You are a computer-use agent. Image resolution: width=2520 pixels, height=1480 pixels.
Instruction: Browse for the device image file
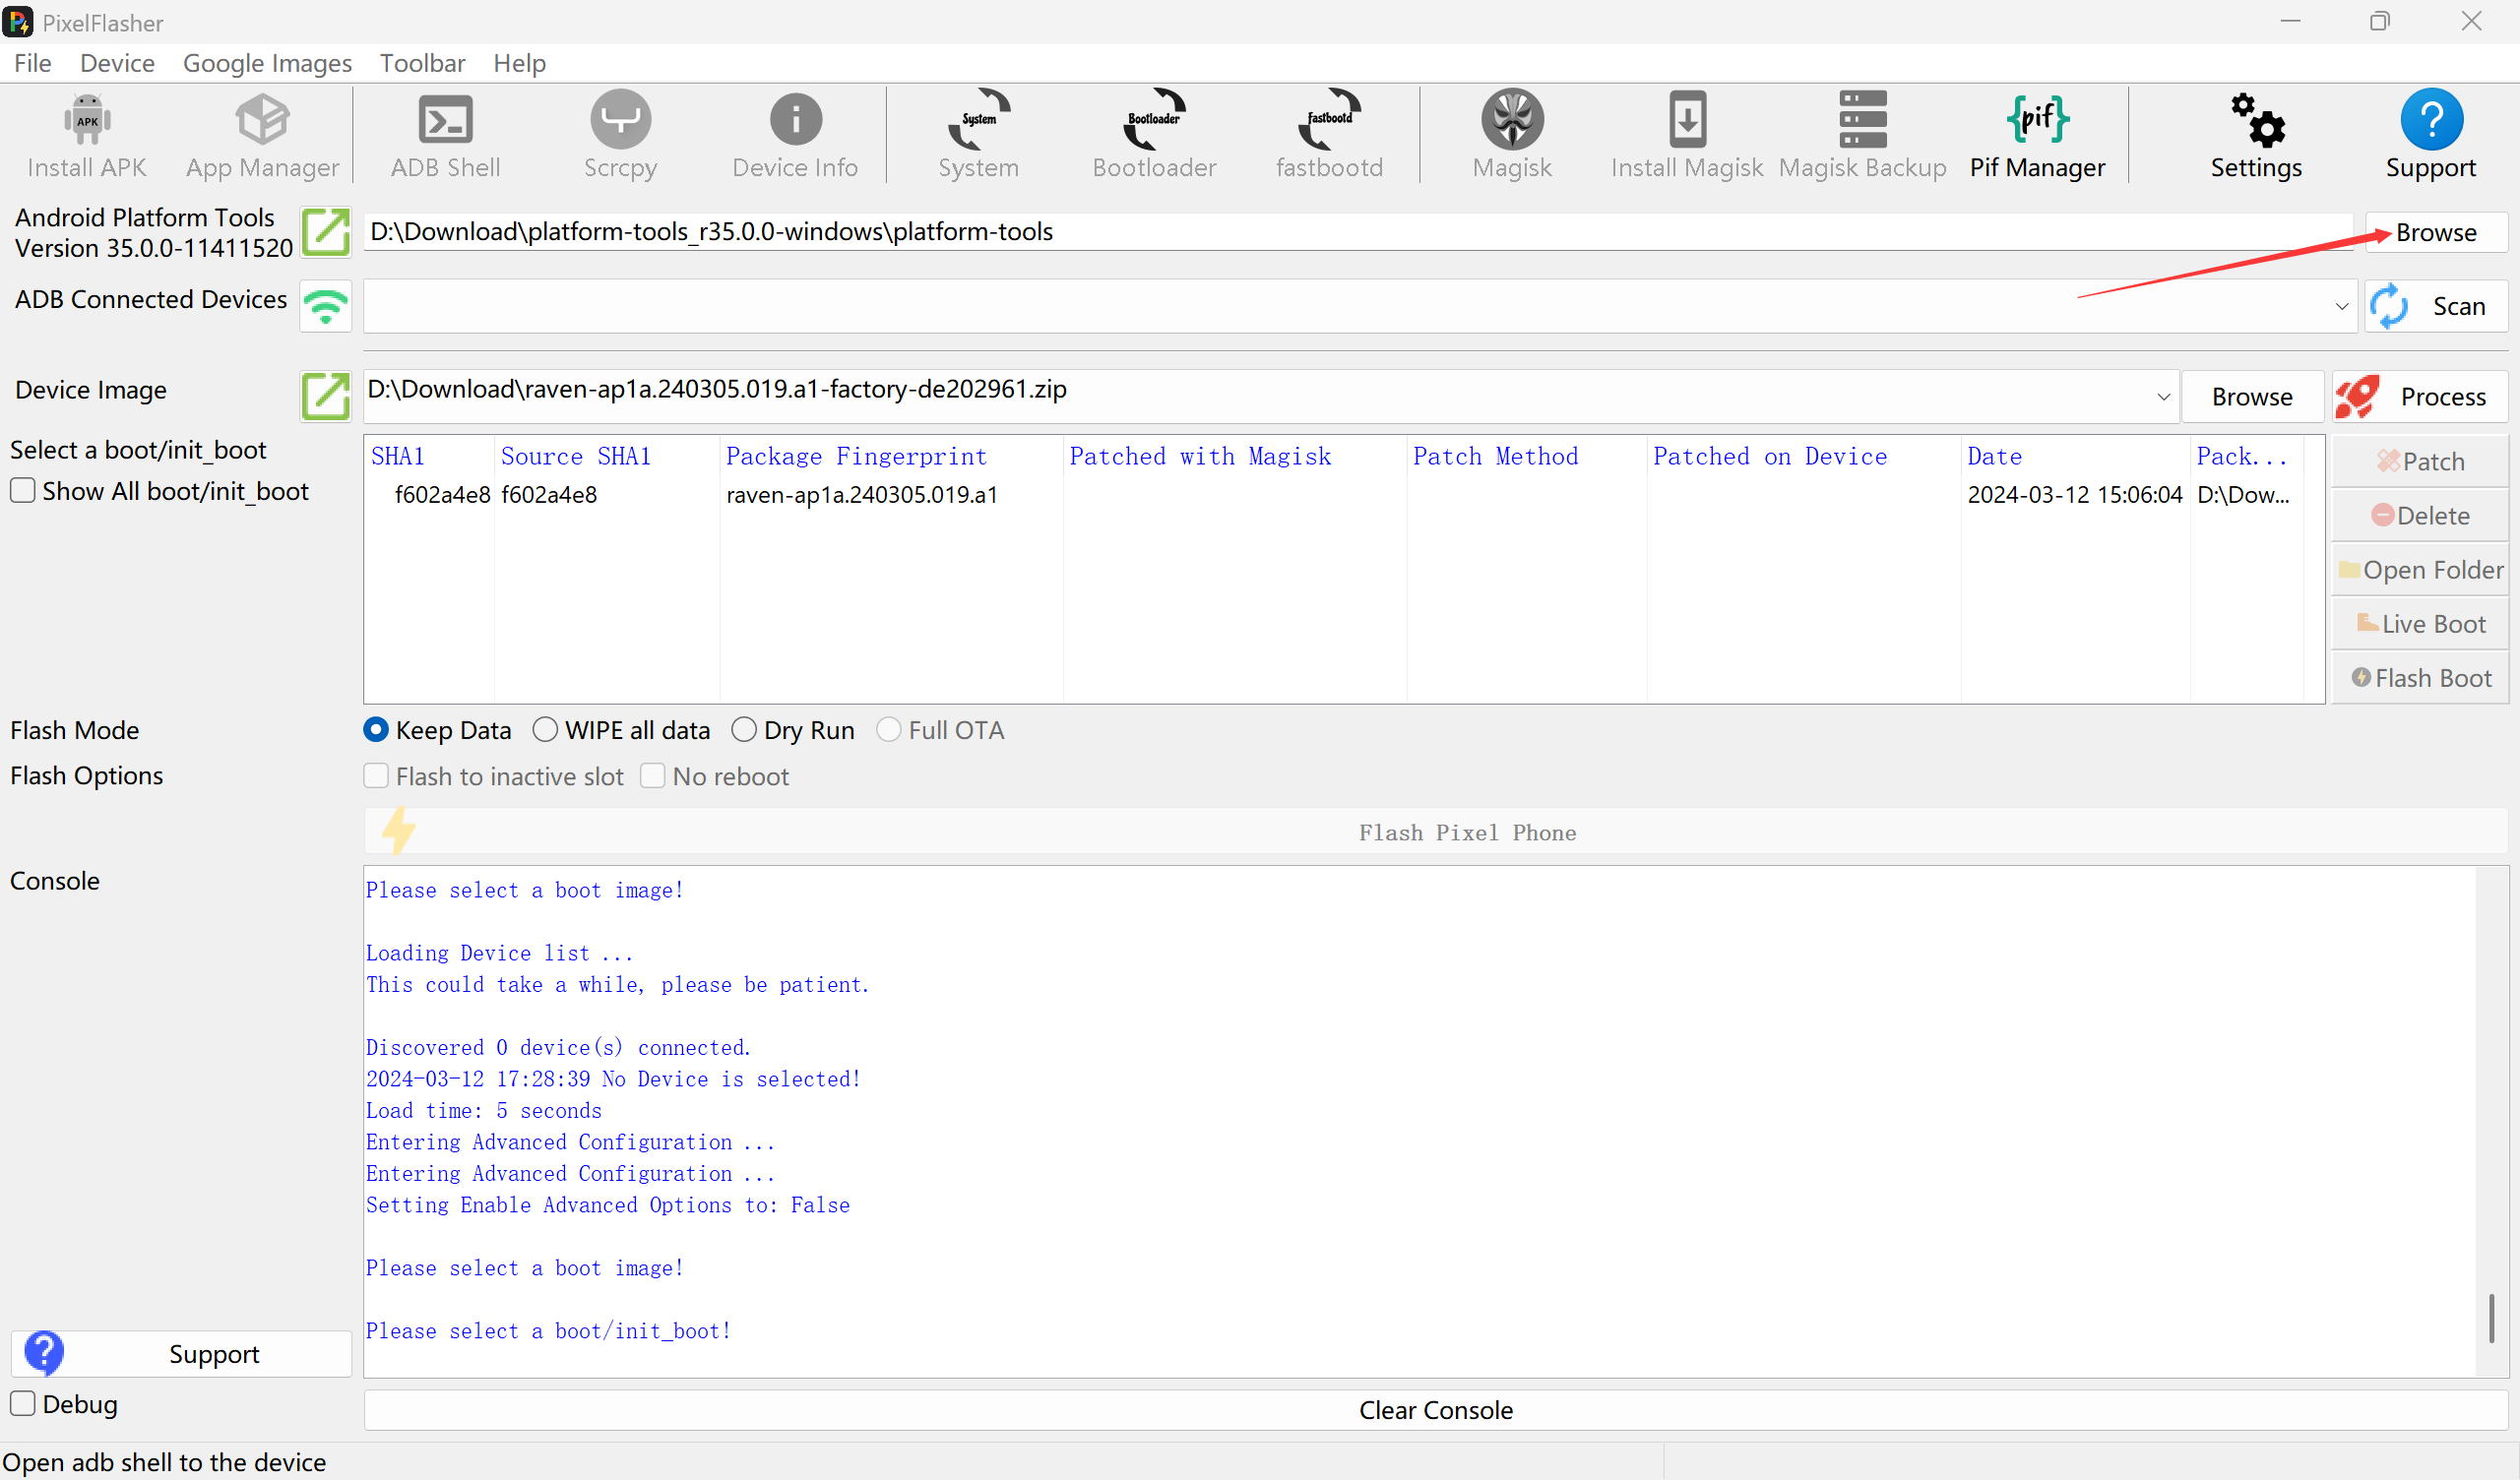coord(2252,397)
